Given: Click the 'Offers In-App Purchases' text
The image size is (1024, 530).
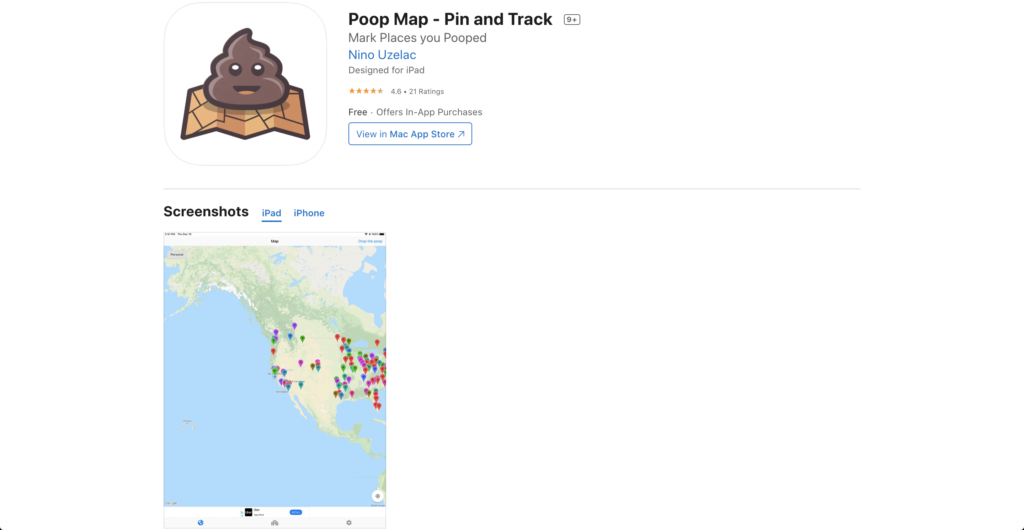Looking at the screenshot, I should pos(429,112).
